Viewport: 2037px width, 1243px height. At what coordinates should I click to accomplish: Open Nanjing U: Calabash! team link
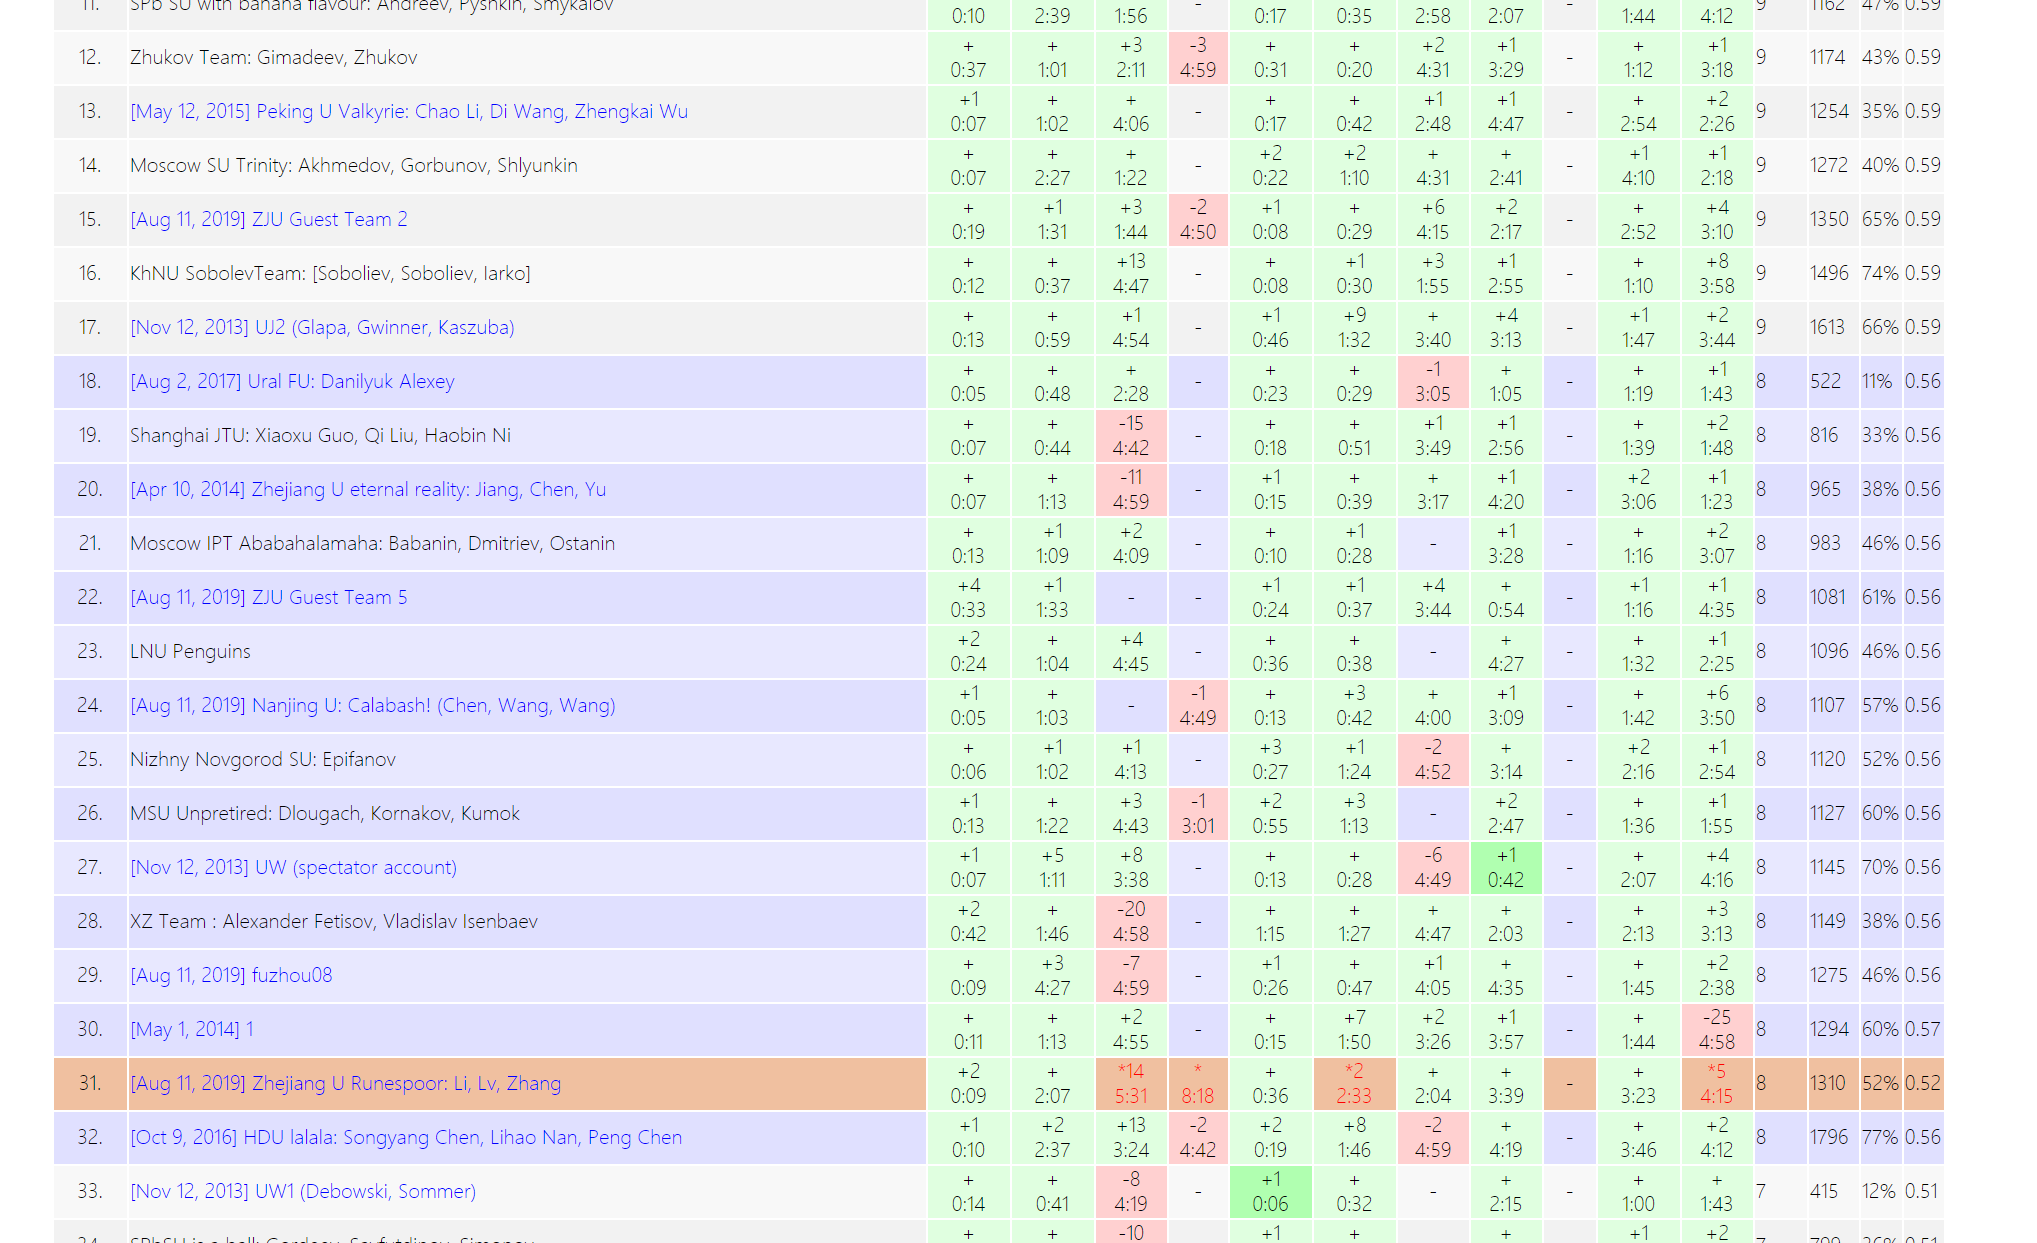(373, 705)
